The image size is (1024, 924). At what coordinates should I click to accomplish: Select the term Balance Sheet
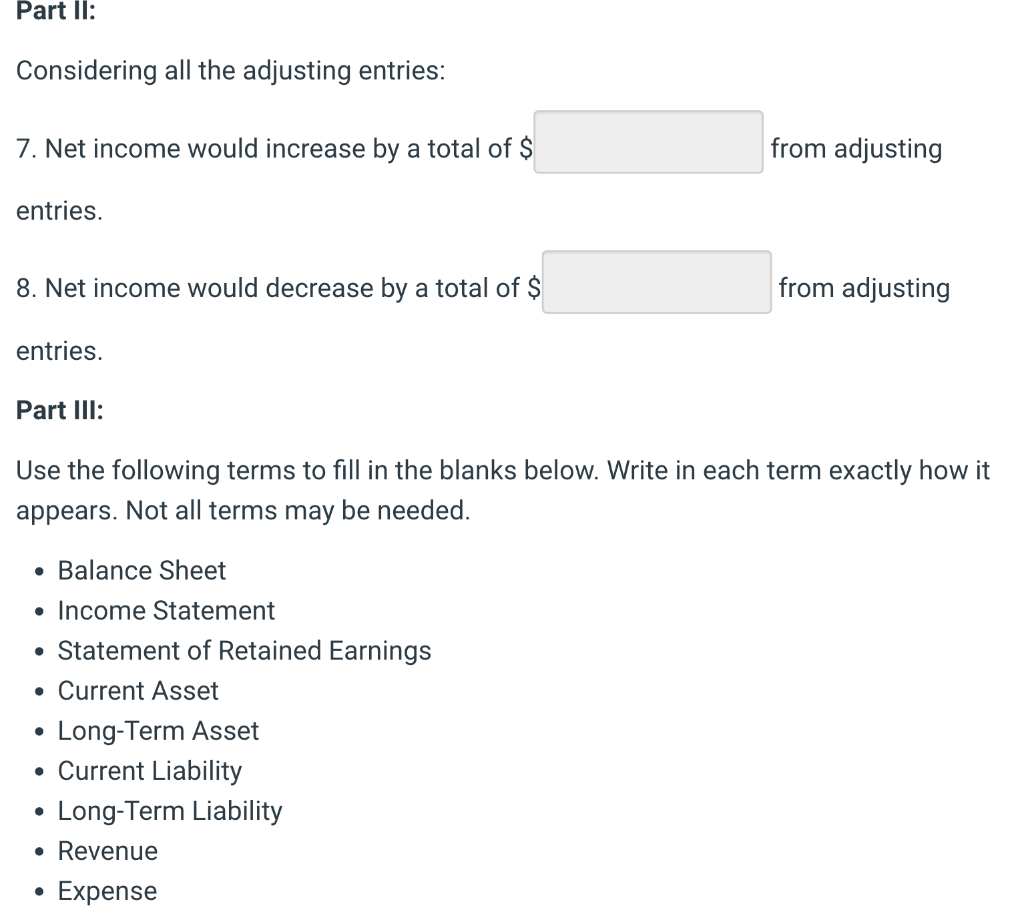[x=141, y=570]
